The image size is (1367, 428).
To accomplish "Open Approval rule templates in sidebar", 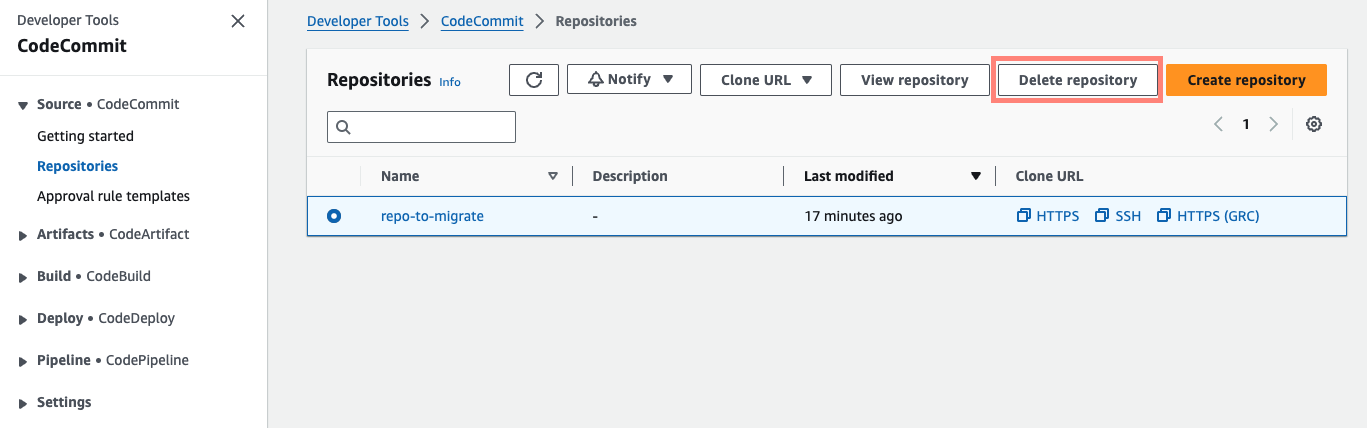I will [113, 196].
